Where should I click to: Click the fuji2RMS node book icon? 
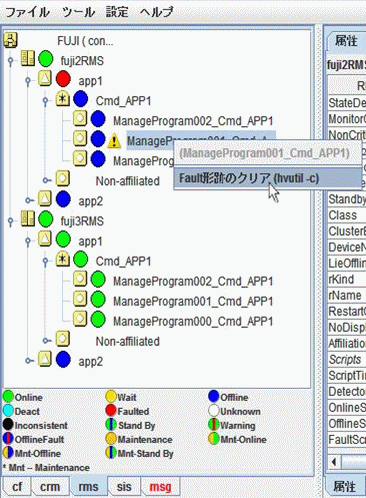(27, 58)
